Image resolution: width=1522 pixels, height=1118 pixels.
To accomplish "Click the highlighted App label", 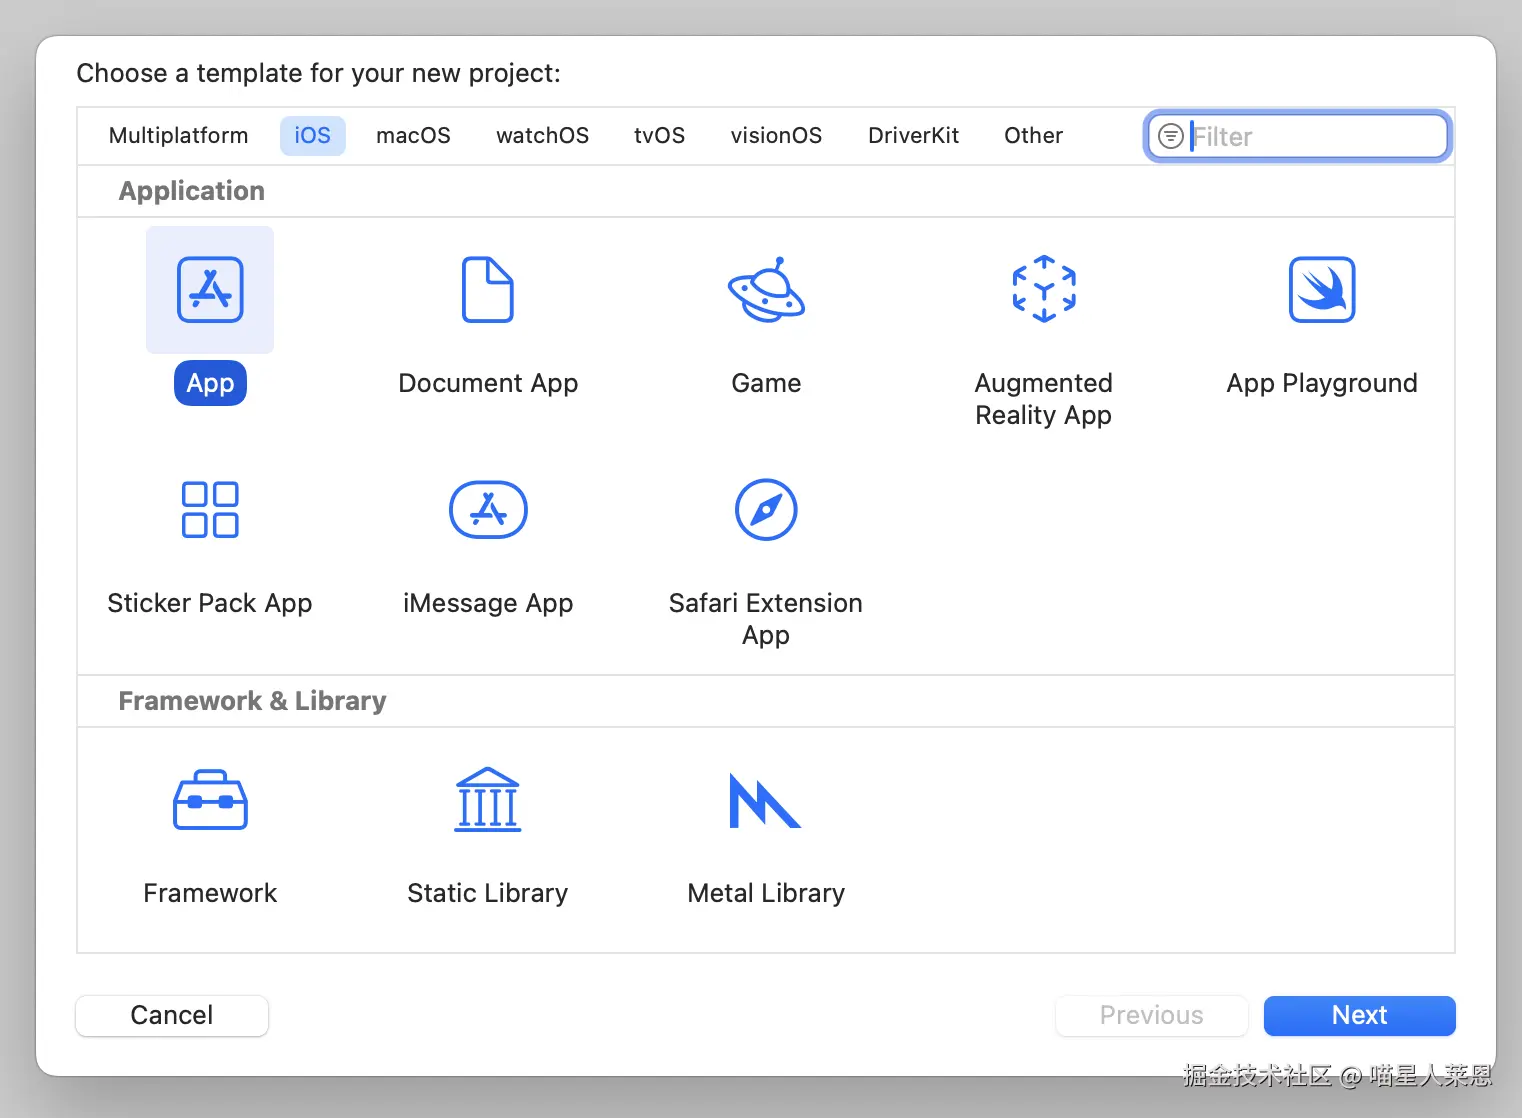I will click(x=210, y=383).
